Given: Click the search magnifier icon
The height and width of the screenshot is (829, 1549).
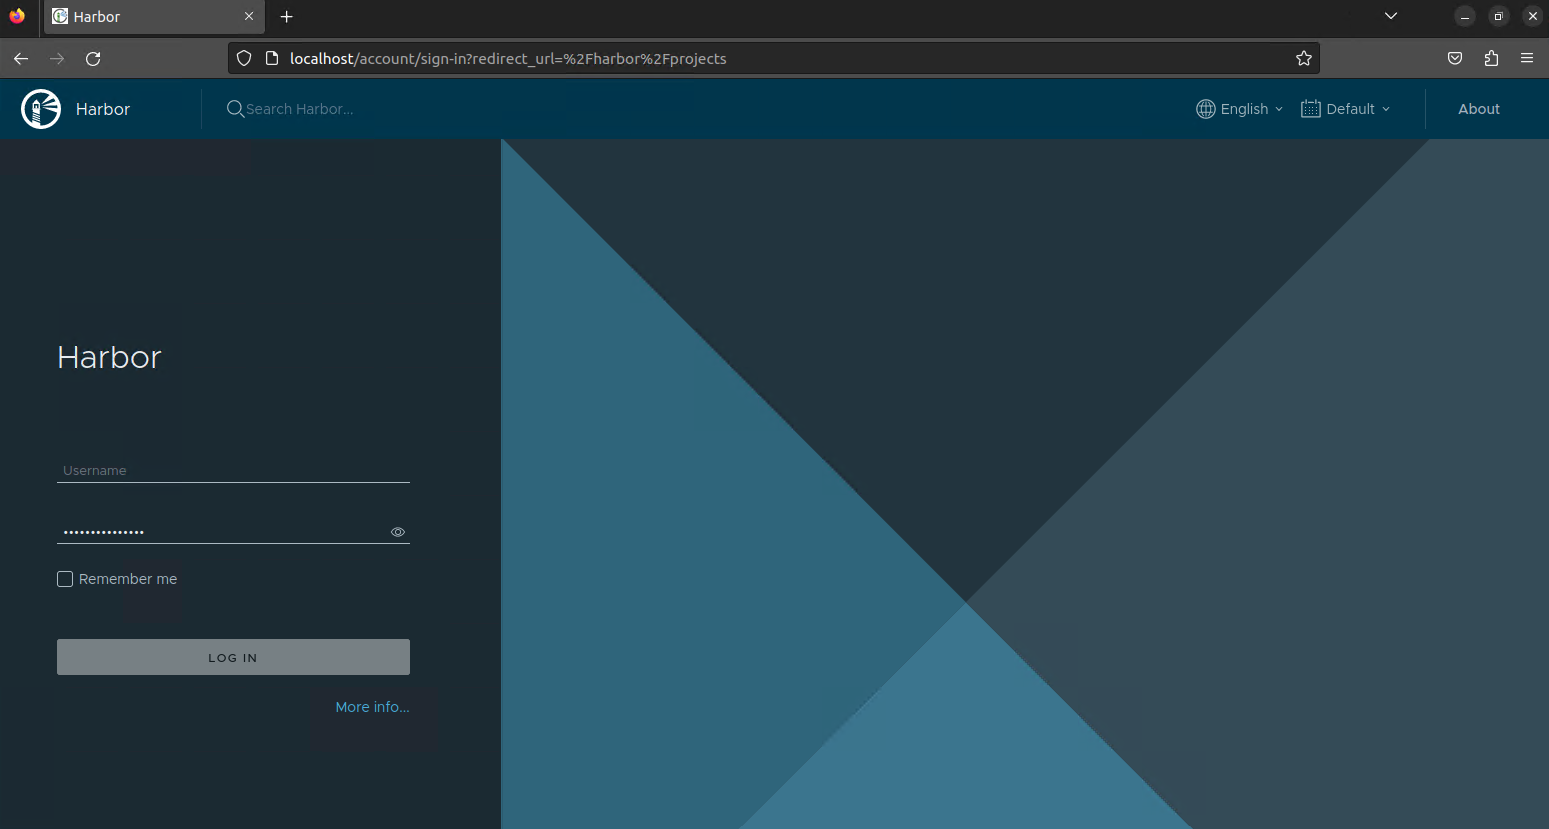Looking at the screenshot, I should point(235,109).
